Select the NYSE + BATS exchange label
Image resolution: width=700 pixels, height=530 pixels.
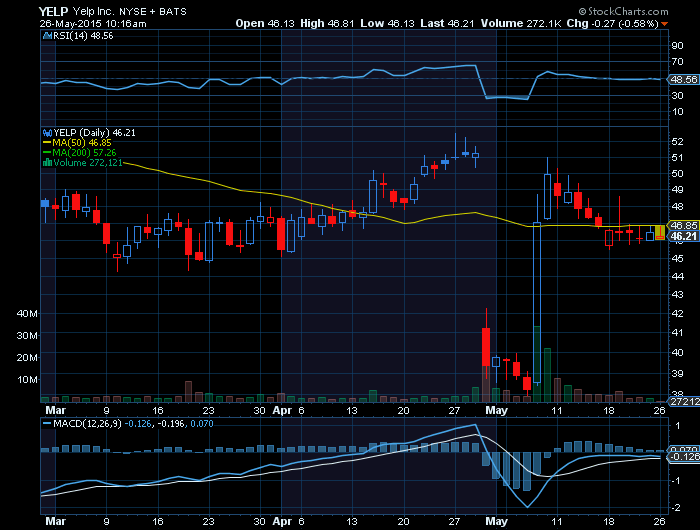[x=153, y=12]
